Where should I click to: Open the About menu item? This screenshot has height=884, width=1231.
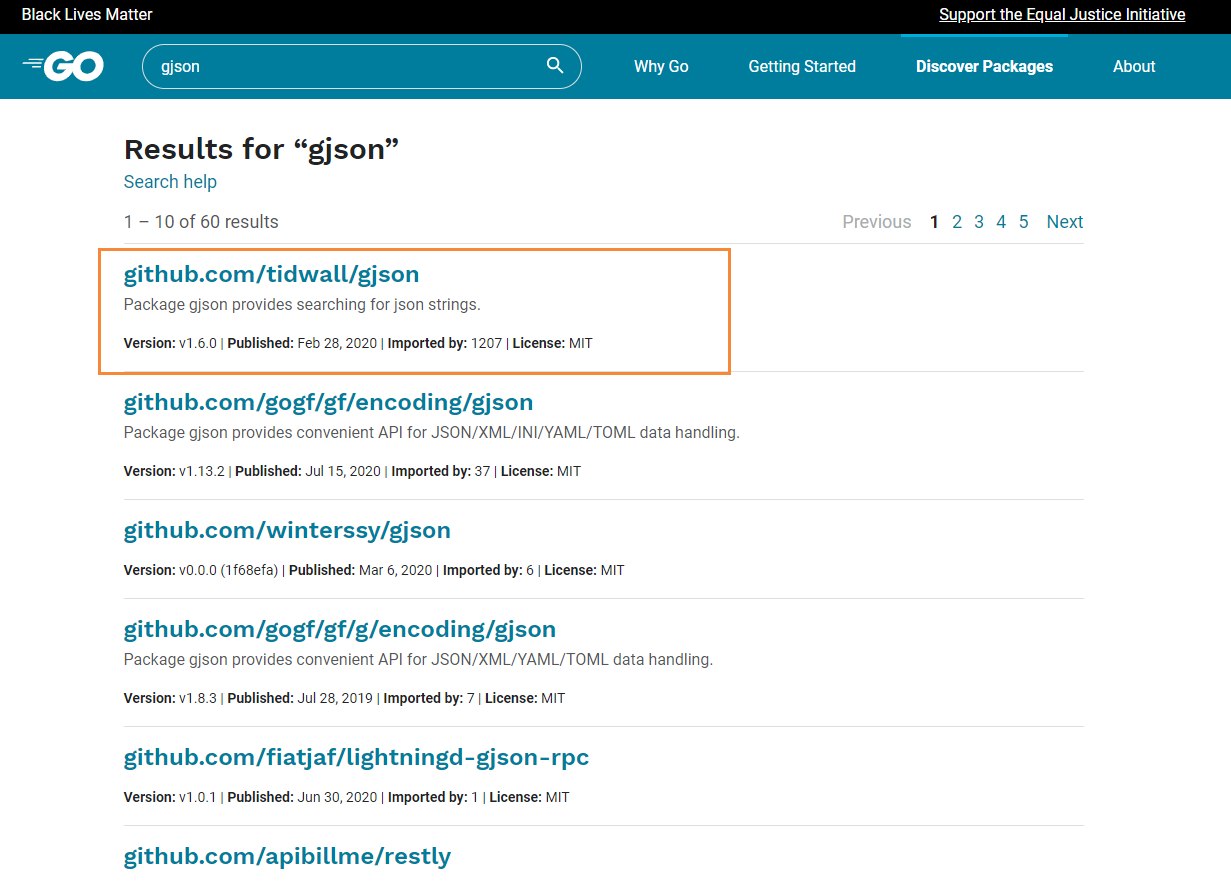(1134, 66)
